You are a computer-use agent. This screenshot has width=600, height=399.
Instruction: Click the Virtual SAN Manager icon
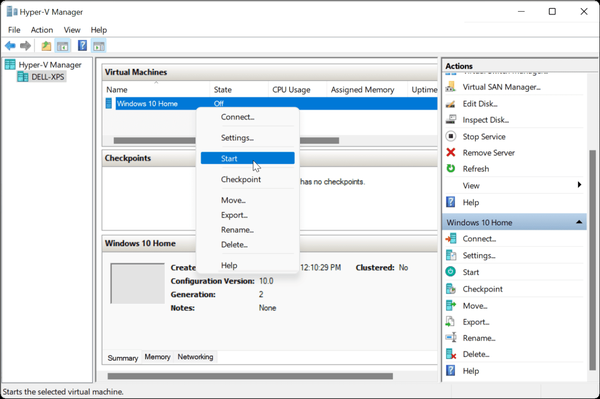(451, 87)
